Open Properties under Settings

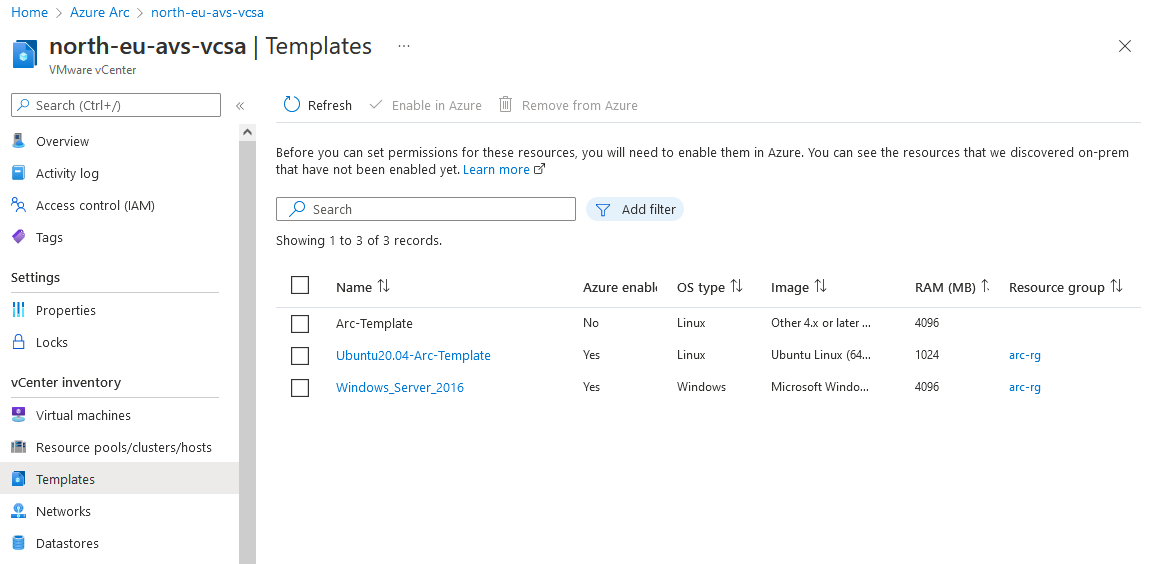65,310
